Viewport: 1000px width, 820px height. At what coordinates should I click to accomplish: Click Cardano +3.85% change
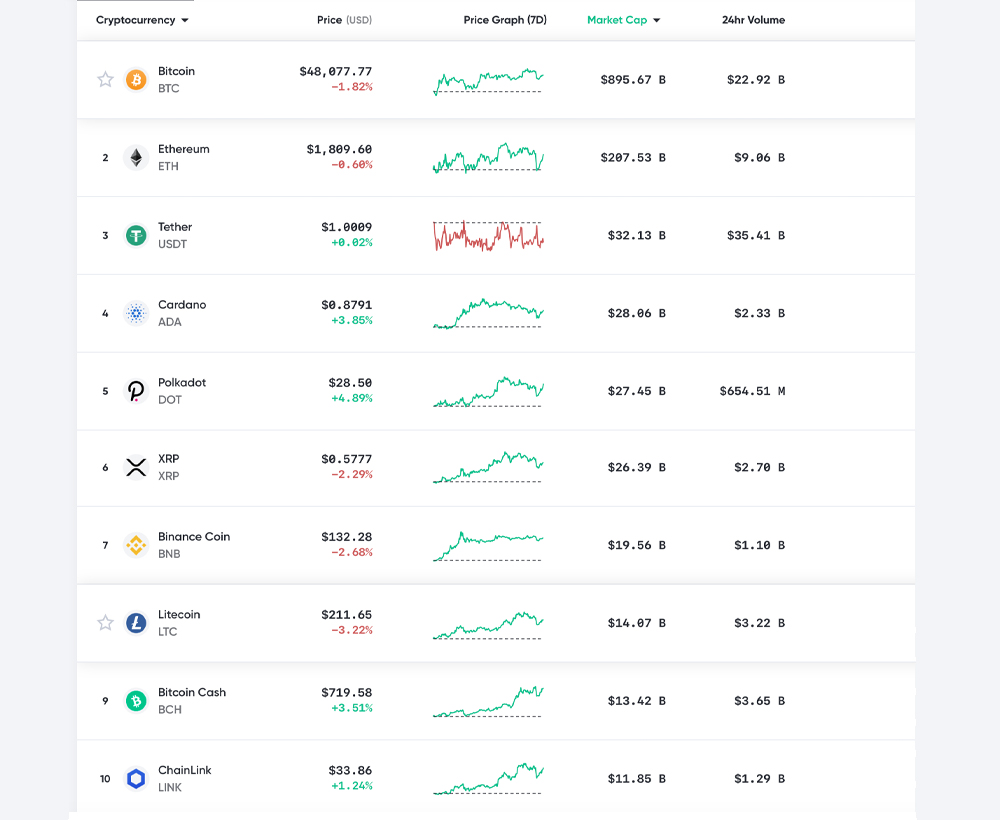point(352,320)
